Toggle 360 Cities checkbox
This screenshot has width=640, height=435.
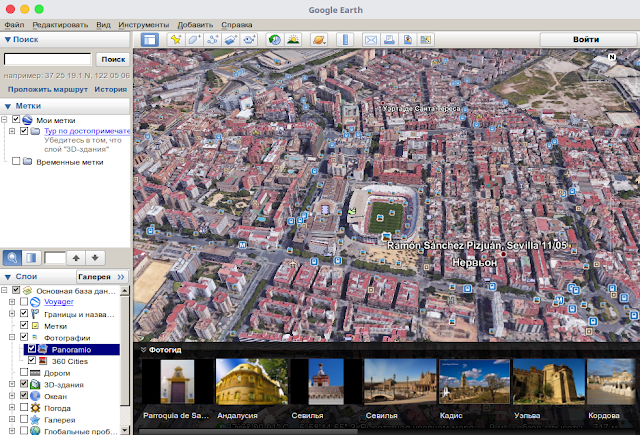31,360
